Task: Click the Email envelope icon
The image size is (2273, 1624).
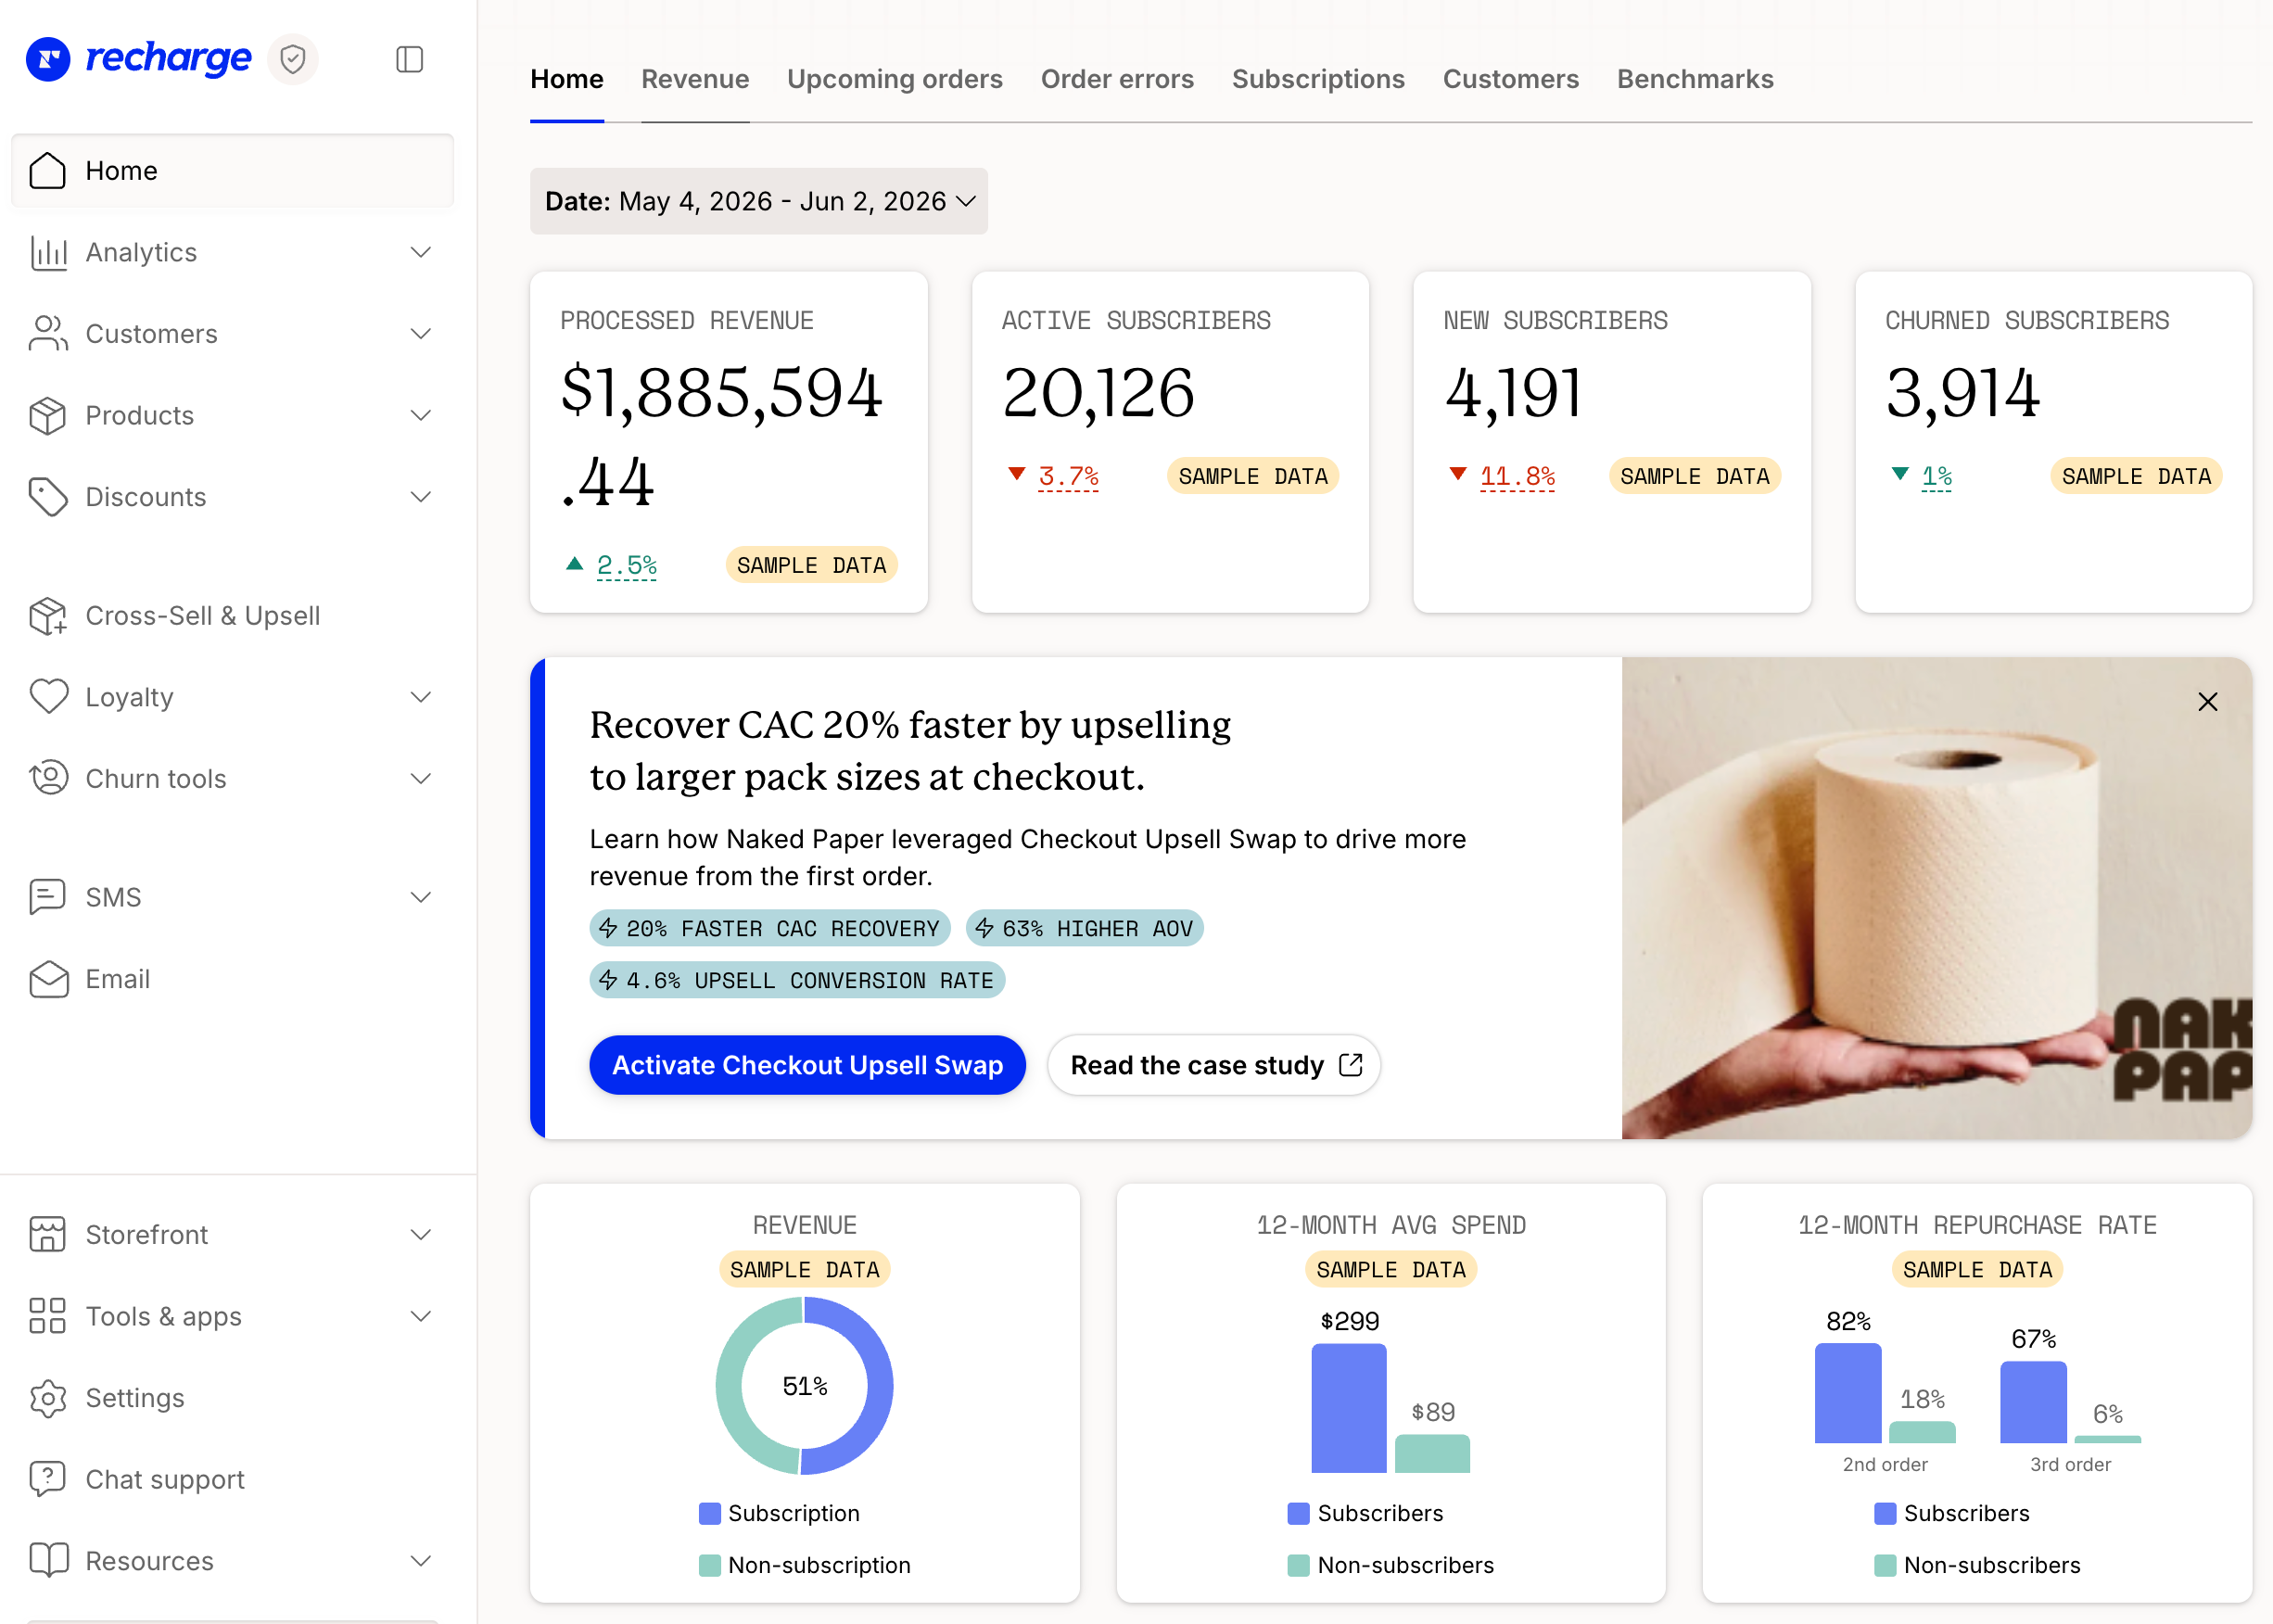Action: [48, 979]
